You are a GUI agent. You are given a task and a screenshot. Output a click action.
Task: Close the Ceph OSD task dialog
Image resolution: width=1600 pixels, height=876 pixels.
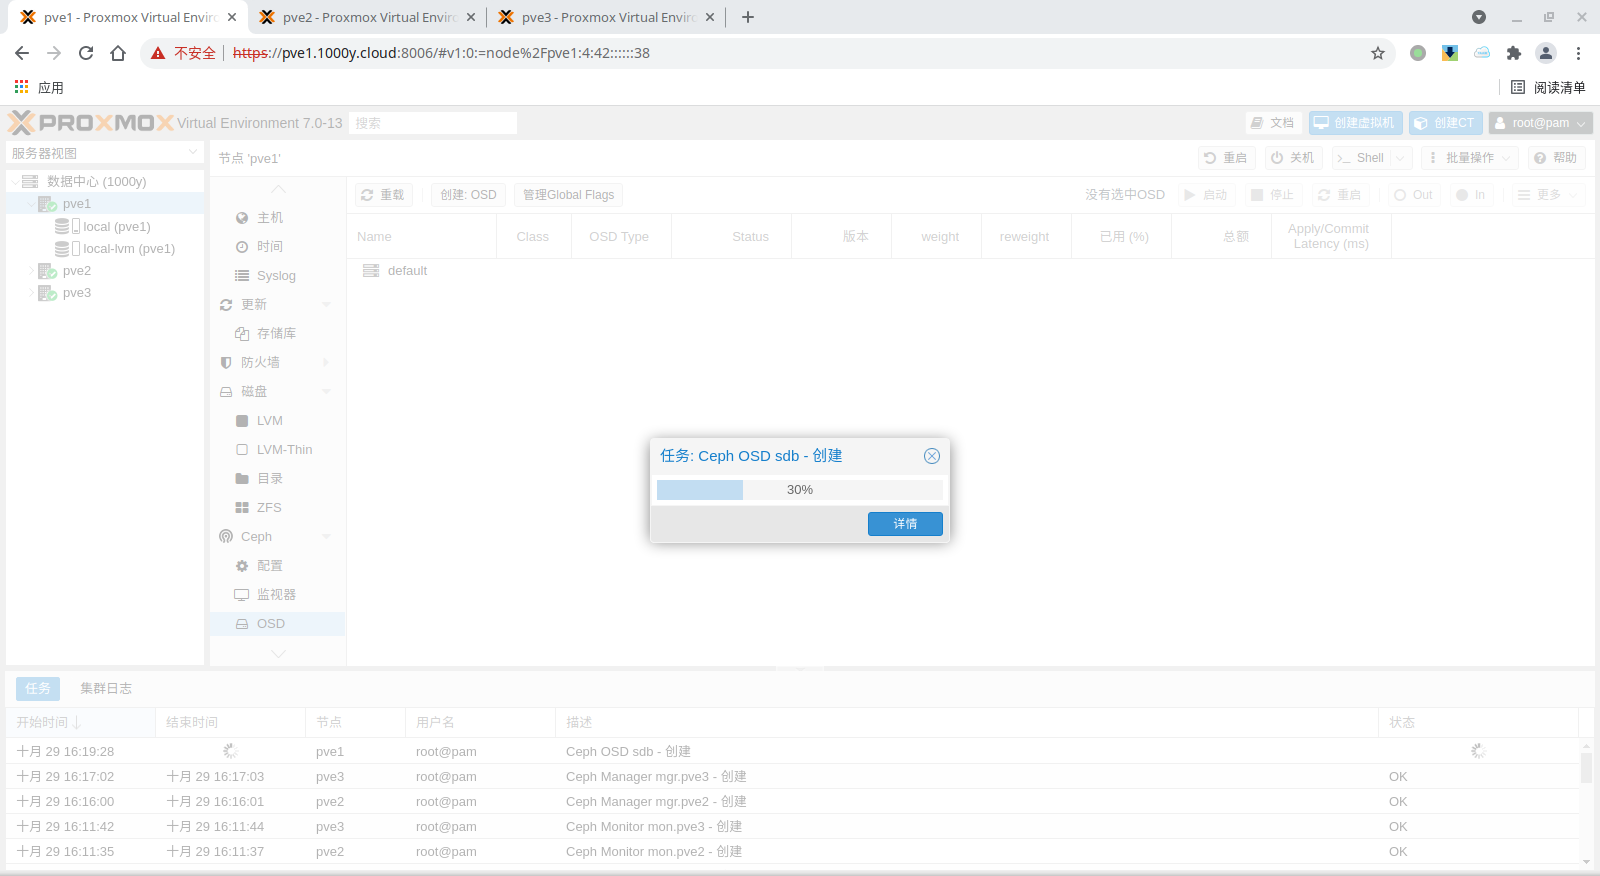[931, 456]
